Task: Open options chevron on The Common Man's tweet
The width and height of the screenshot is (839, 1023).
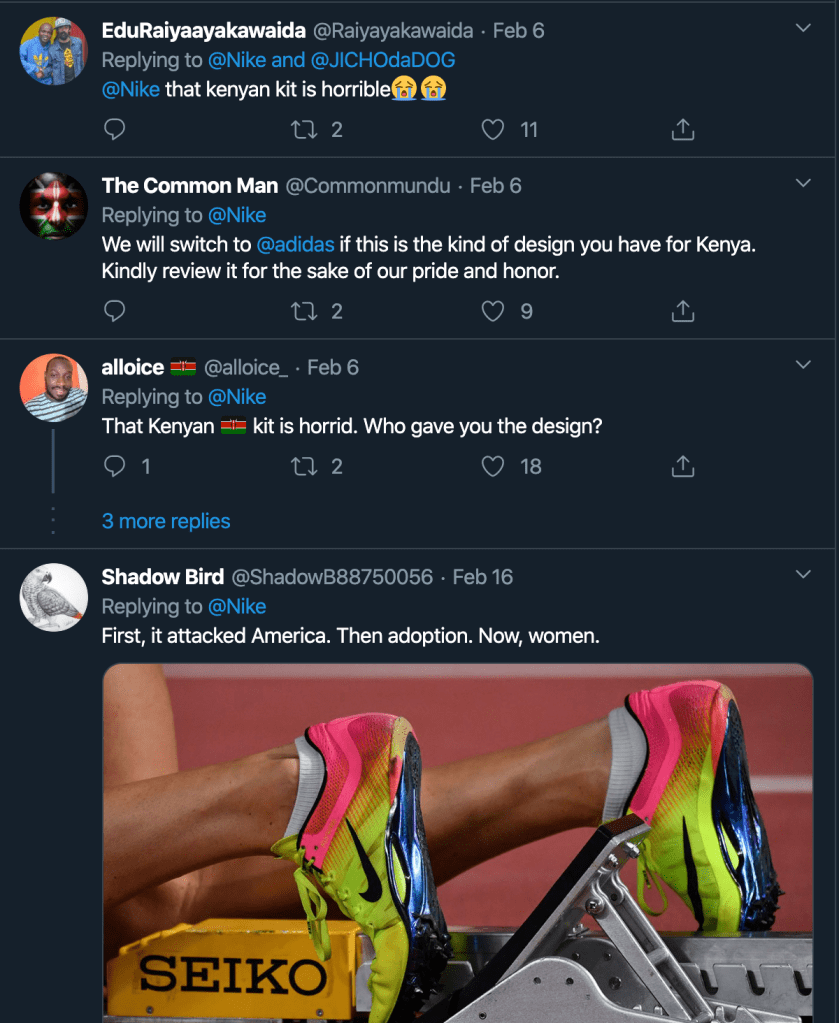Action: tap(802, 184)
